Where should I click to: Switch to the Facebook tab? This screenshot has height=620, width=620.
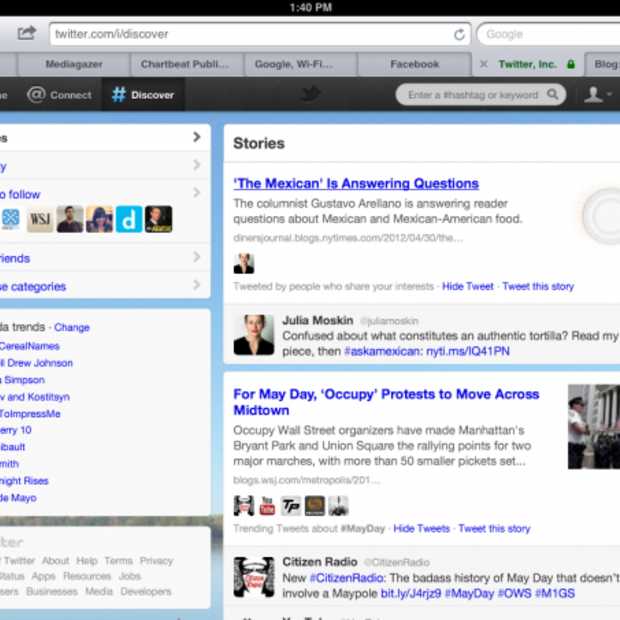[414, 64]
